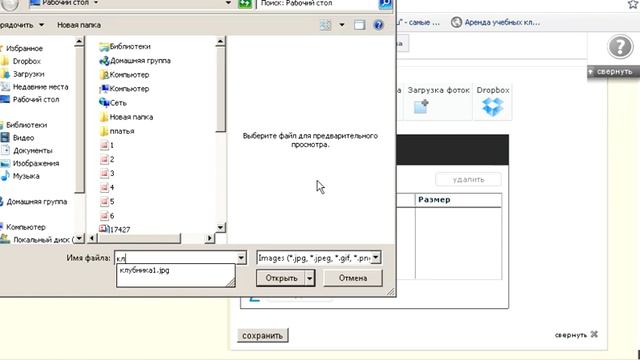
Task: Click the Отмена button
Action: (353, 278)
